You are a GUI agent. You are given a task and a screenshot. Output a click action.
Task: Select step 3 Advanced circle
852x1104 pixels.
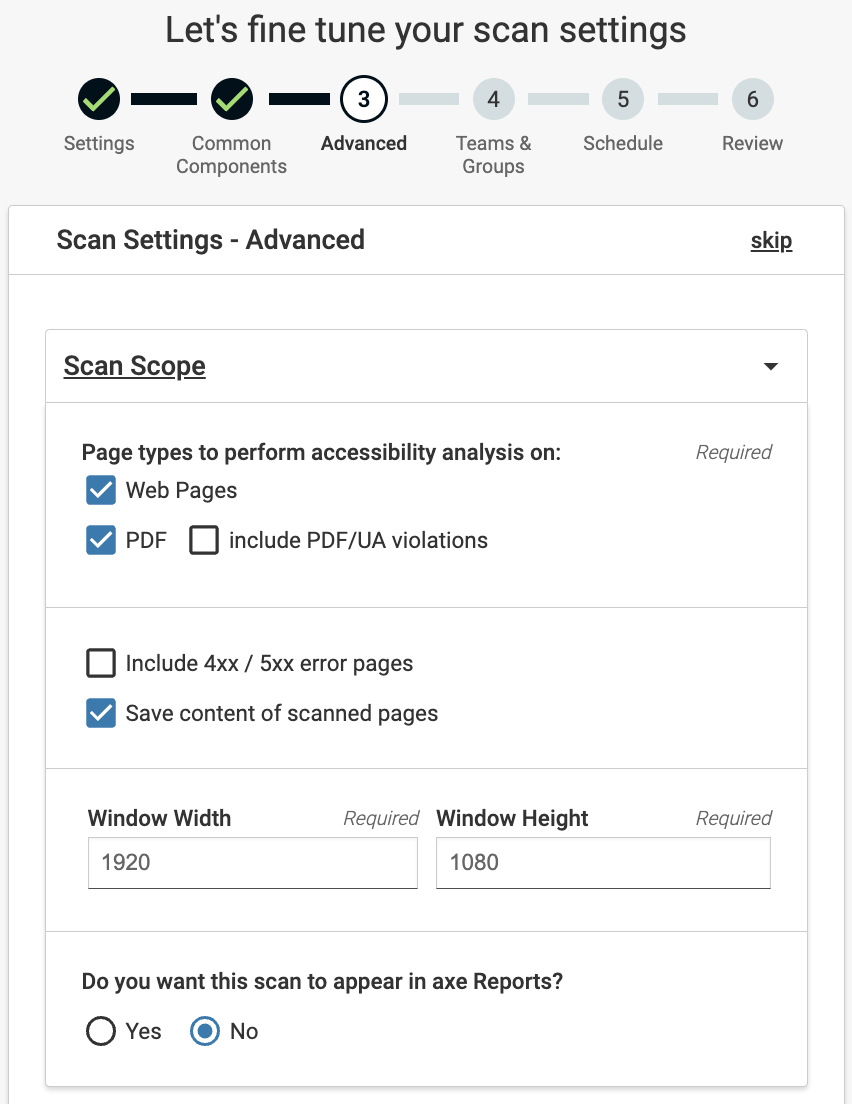click(x=364, y=99)
